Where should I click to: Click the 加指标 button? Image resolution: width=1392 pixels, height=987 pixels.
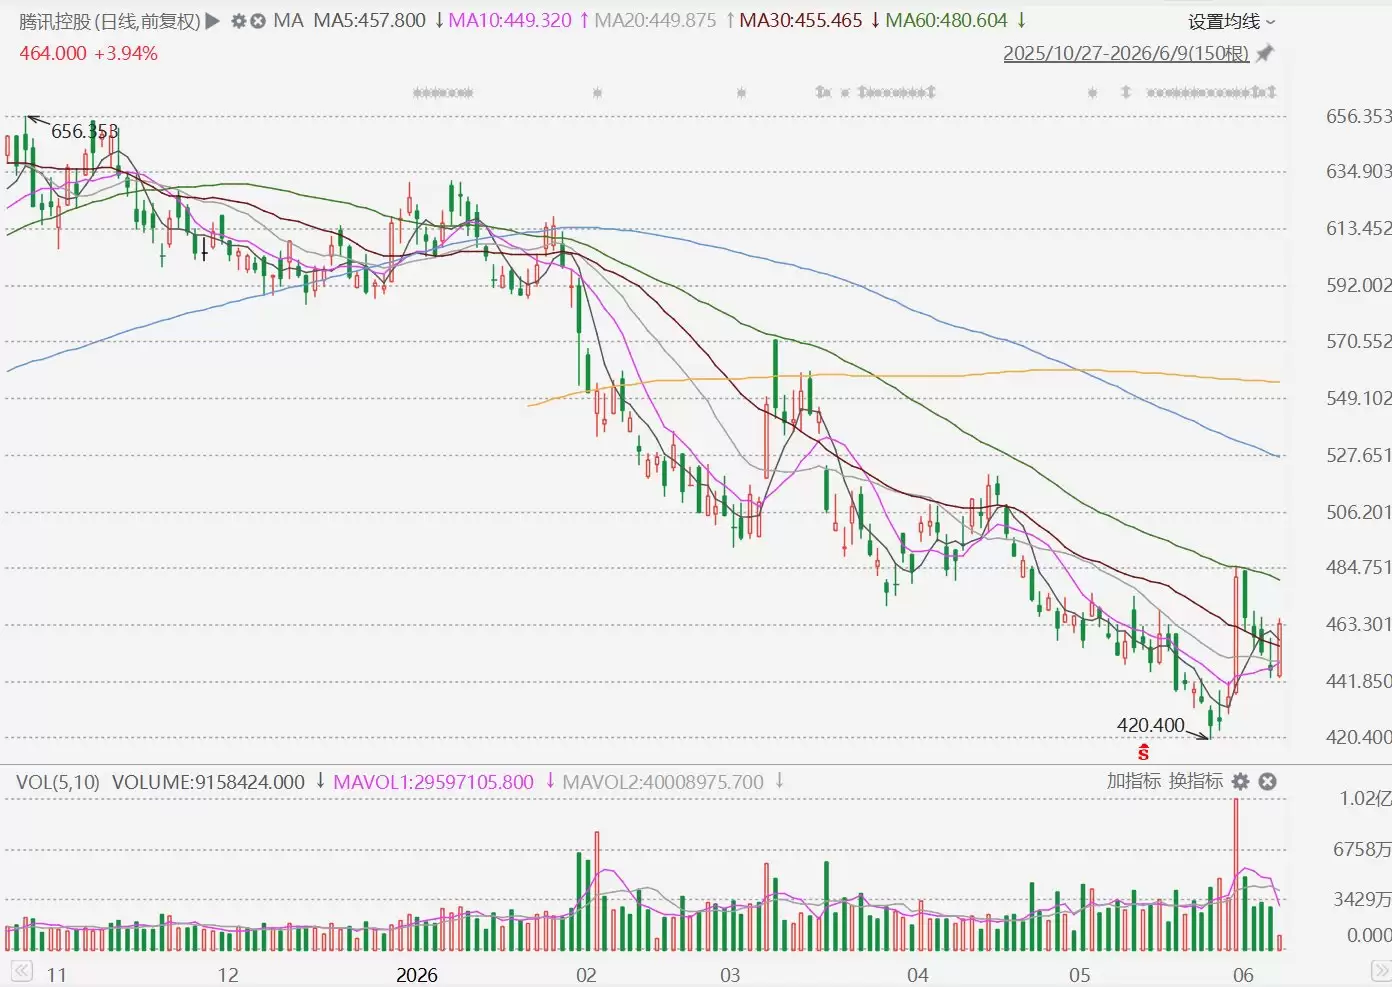[x=1133, y=781]
